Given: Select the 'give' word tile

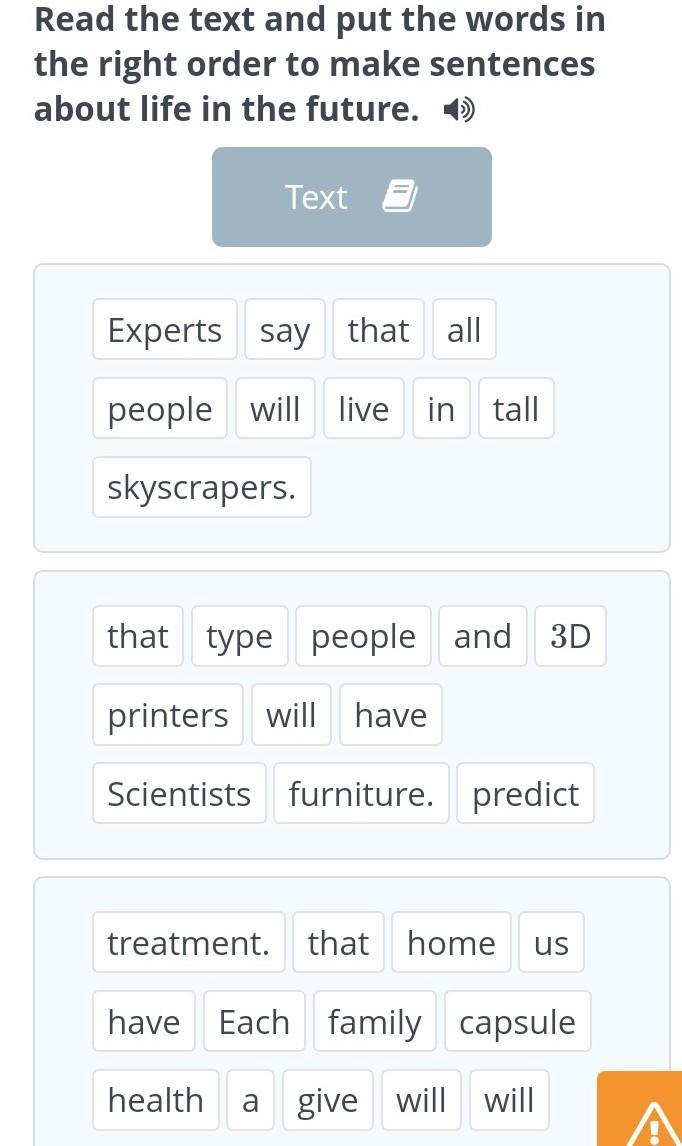Looking at the screenshot, I should (x=327, y=1100).
